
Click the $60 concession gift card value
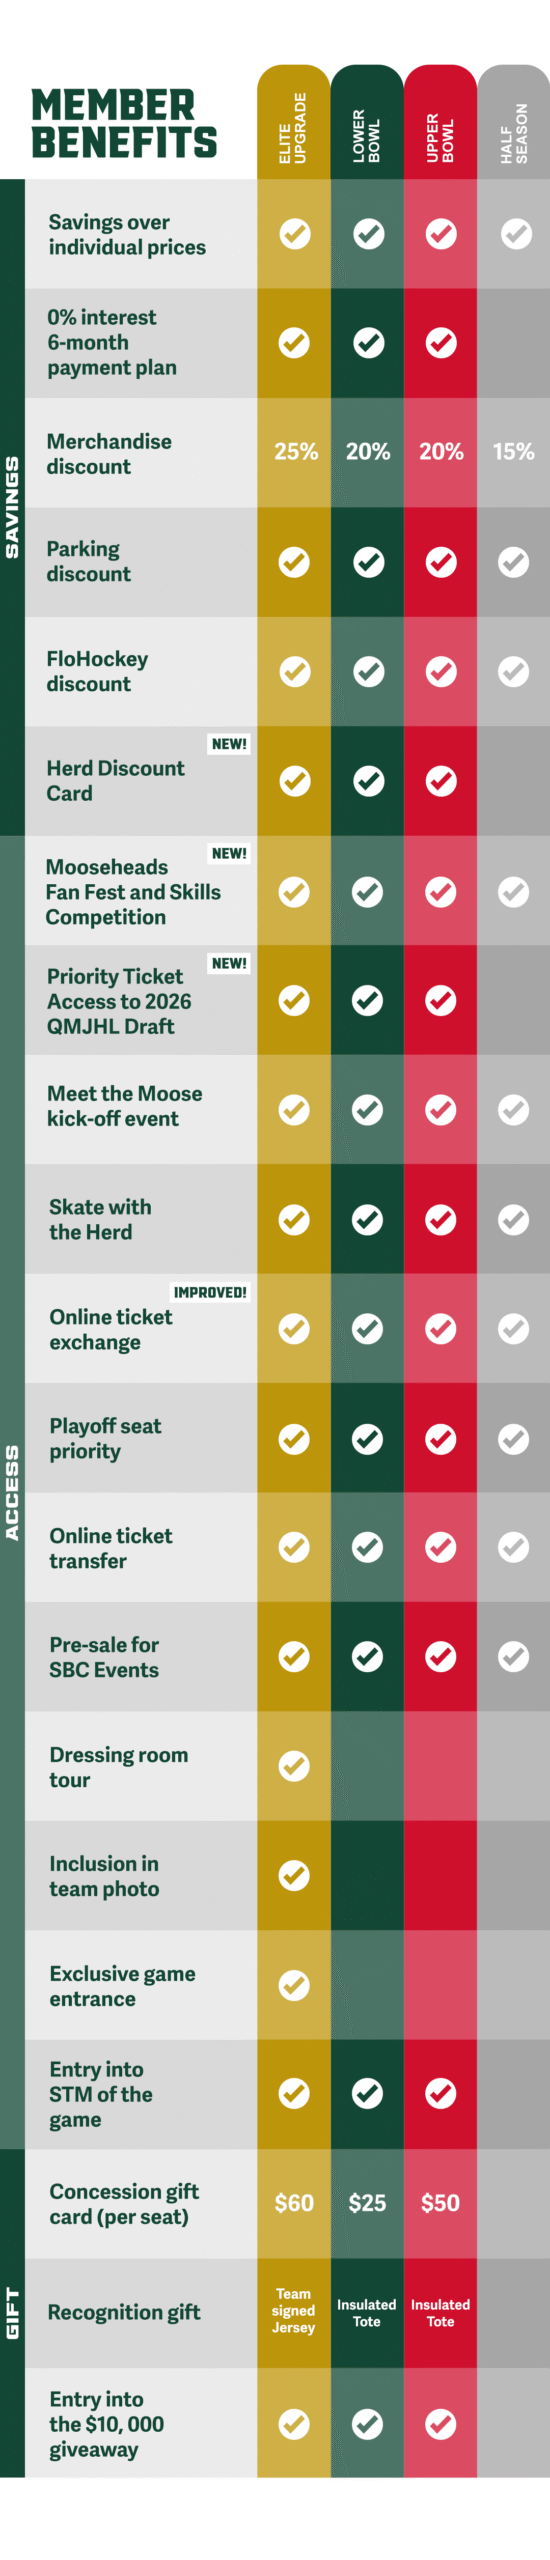point(294,2203)
